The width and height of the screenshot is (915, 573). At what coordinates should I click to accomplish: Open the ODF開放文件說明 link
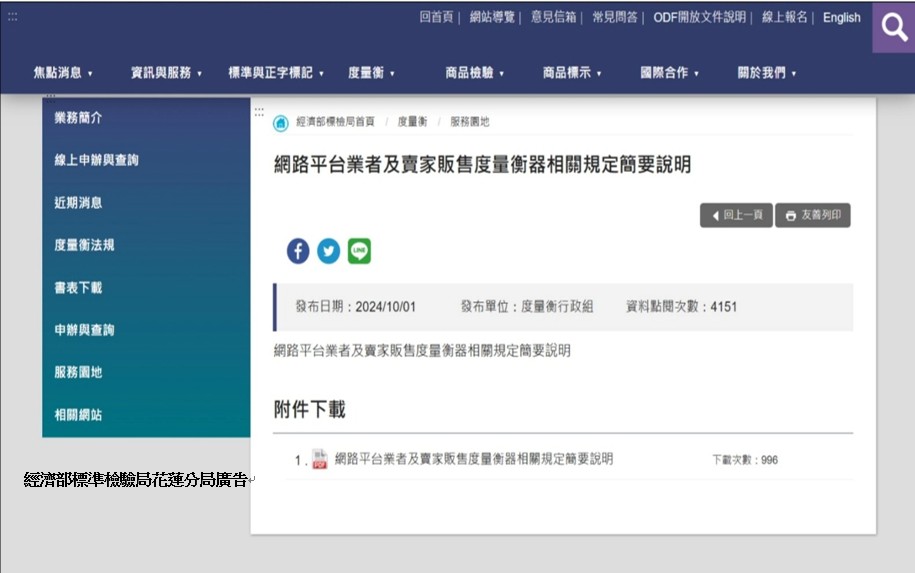pos(699,18)
